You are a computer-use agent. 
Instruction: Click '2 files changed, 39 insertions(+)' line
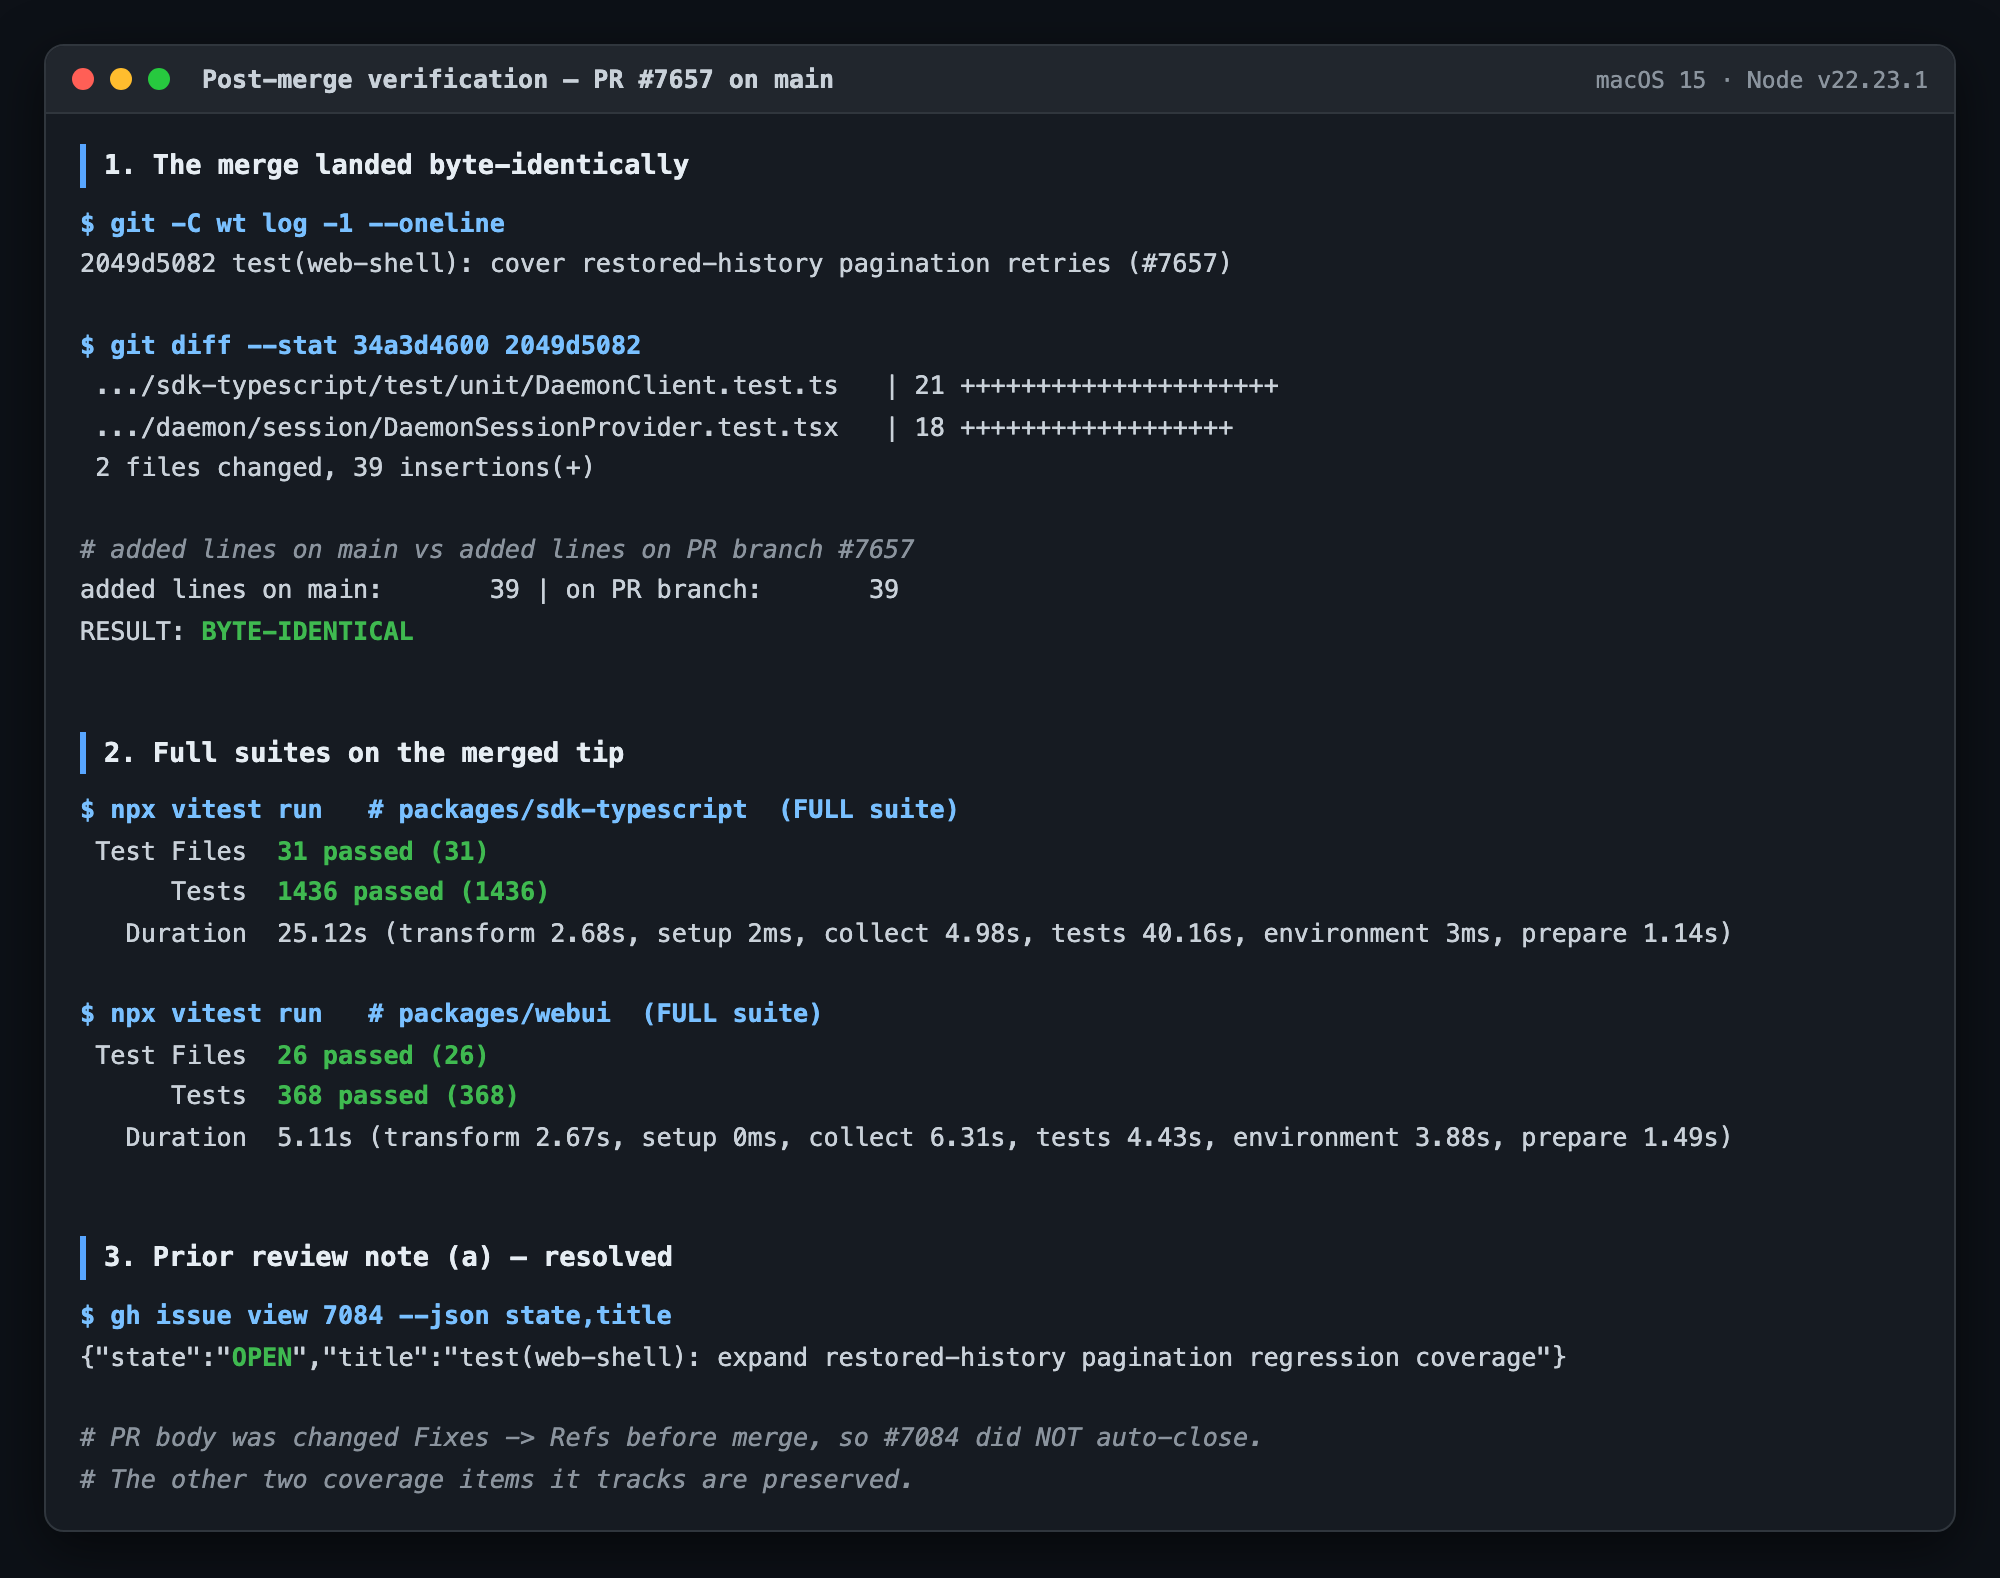pyautogui.click(x=344, y=467)
